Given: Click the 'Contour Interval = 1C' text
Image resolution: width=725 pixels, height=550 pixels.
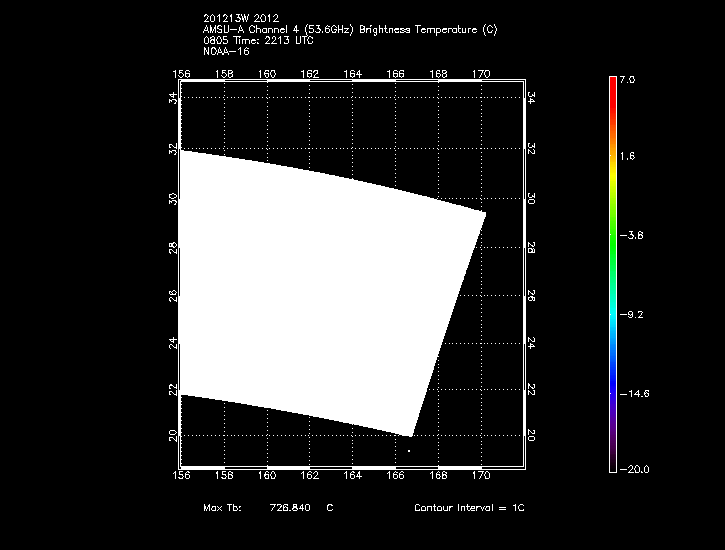Looking at the screenshot, I should coord(469,508).
